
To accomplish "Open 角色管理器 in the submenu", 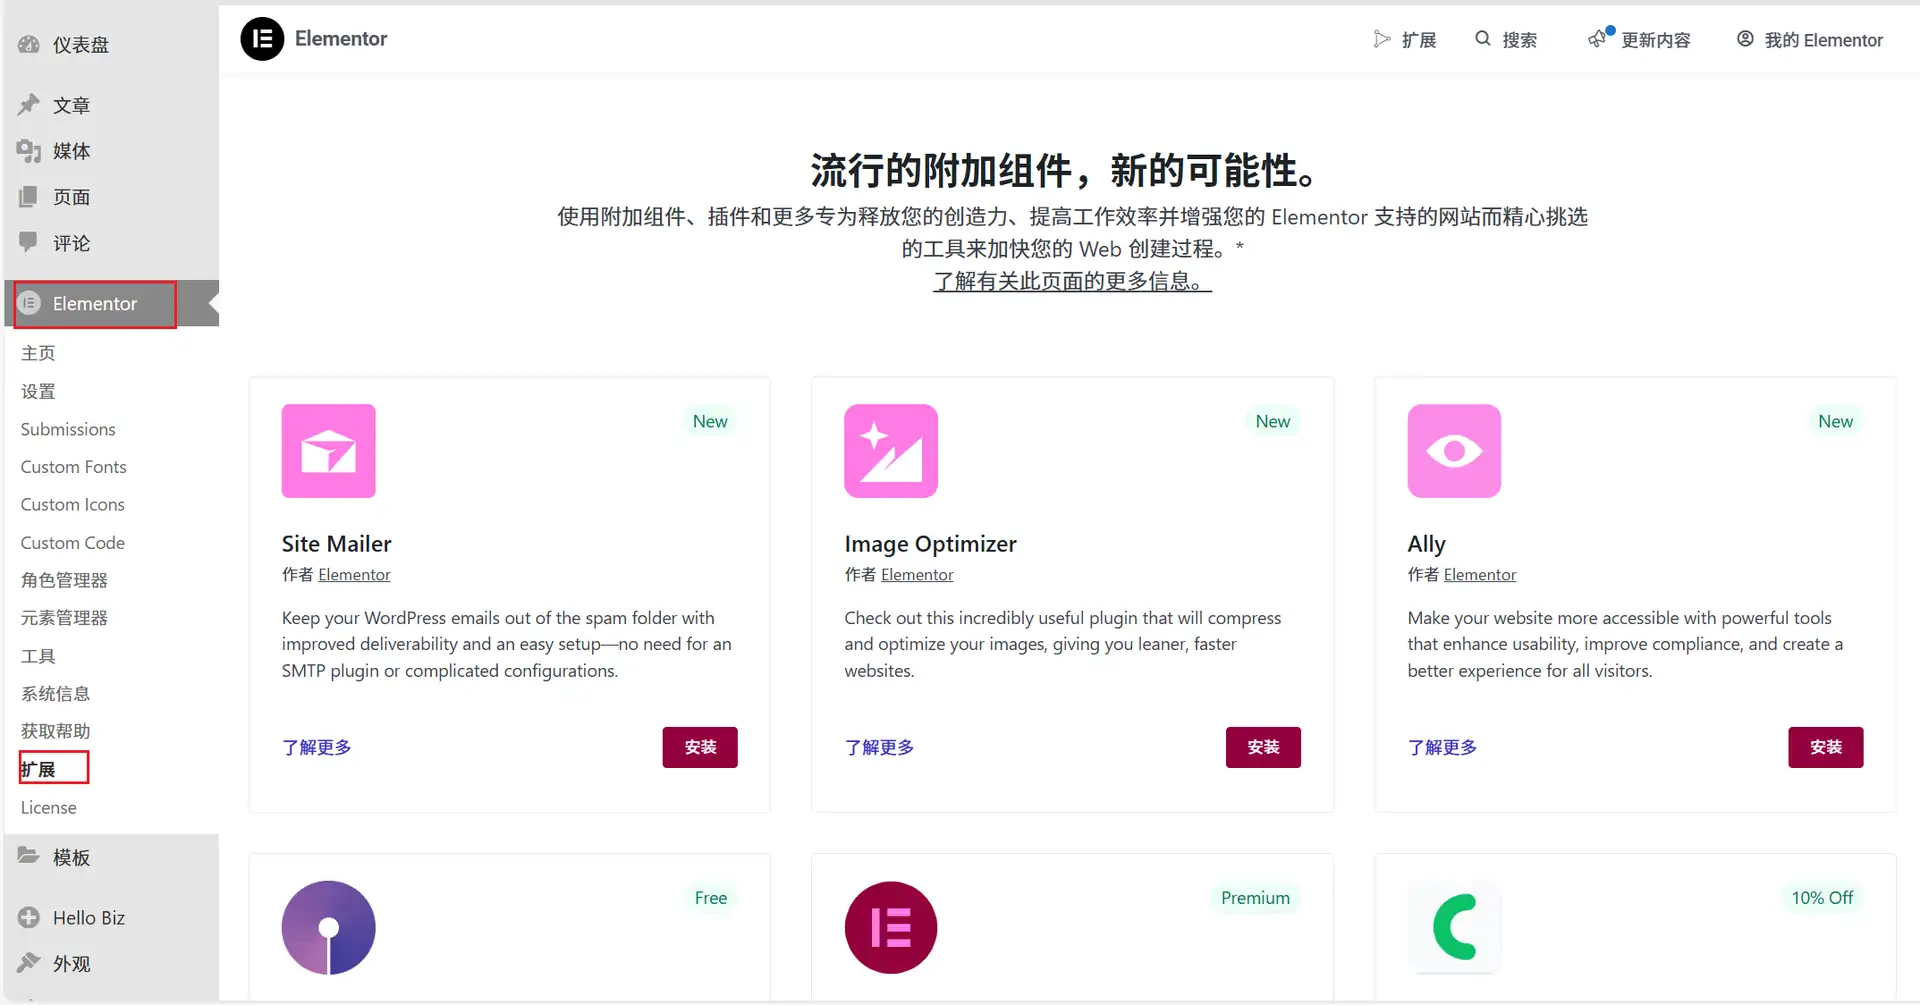I will tap(64, 580).
